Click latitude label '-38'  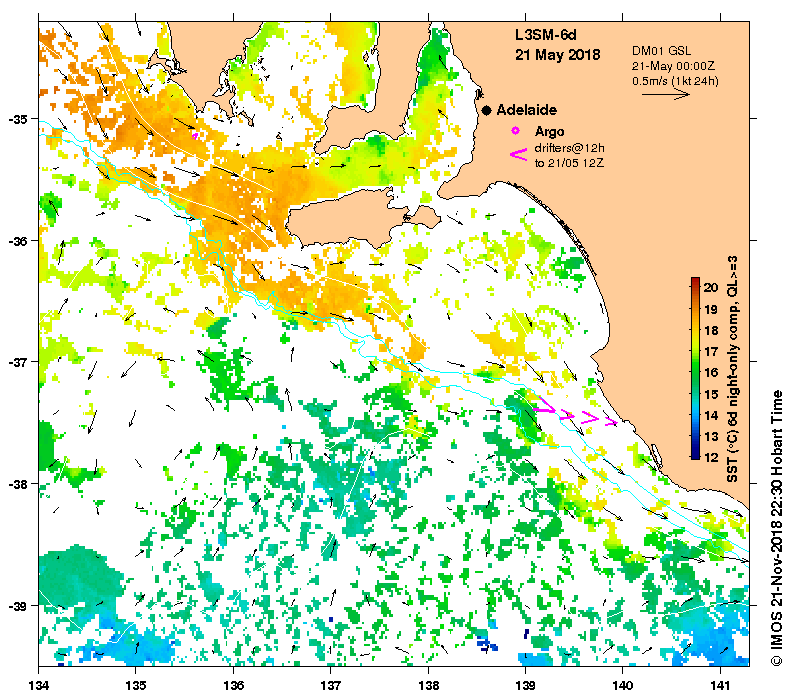pyautogui.click(x=19, y=484)
